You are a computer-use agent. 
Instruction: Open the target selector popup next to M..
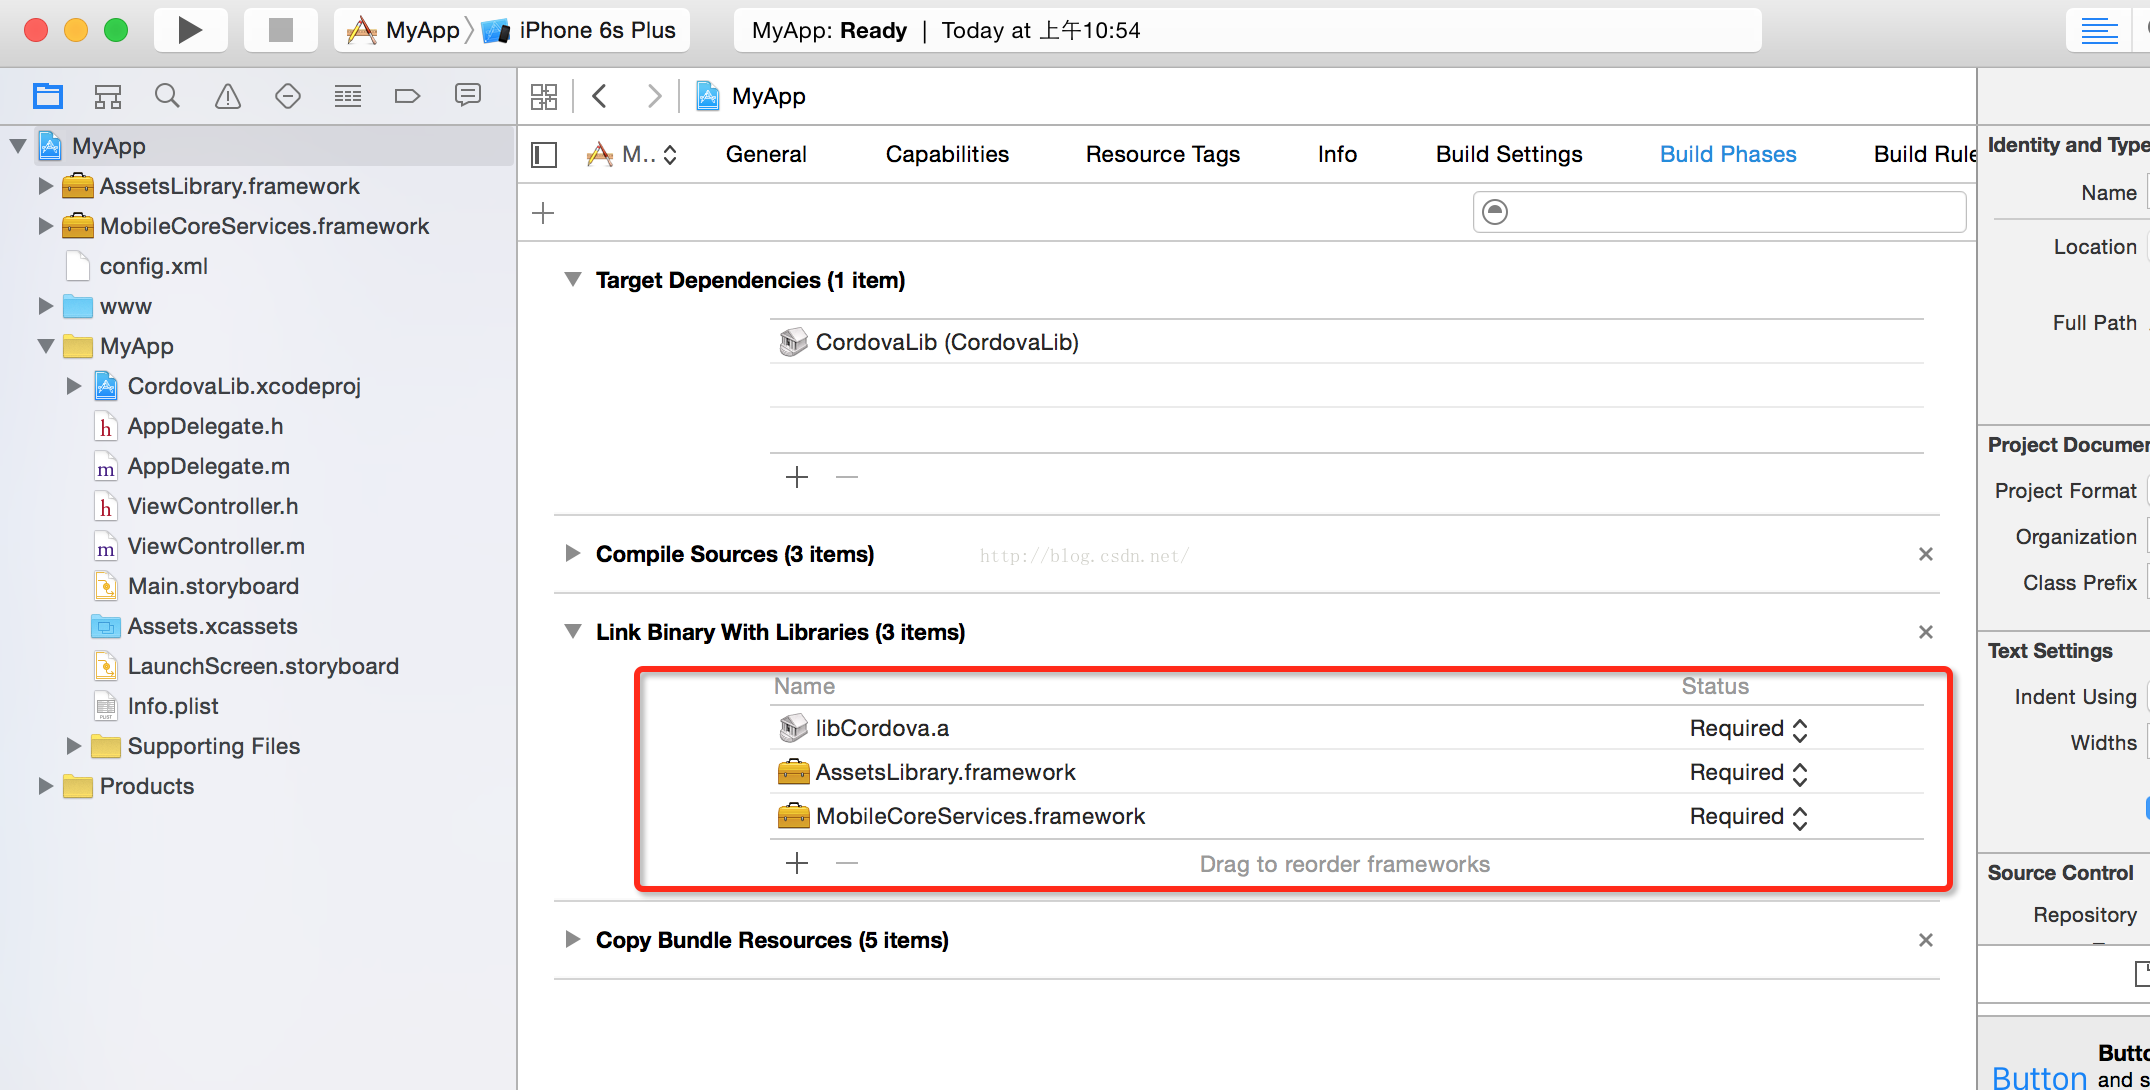633,154
